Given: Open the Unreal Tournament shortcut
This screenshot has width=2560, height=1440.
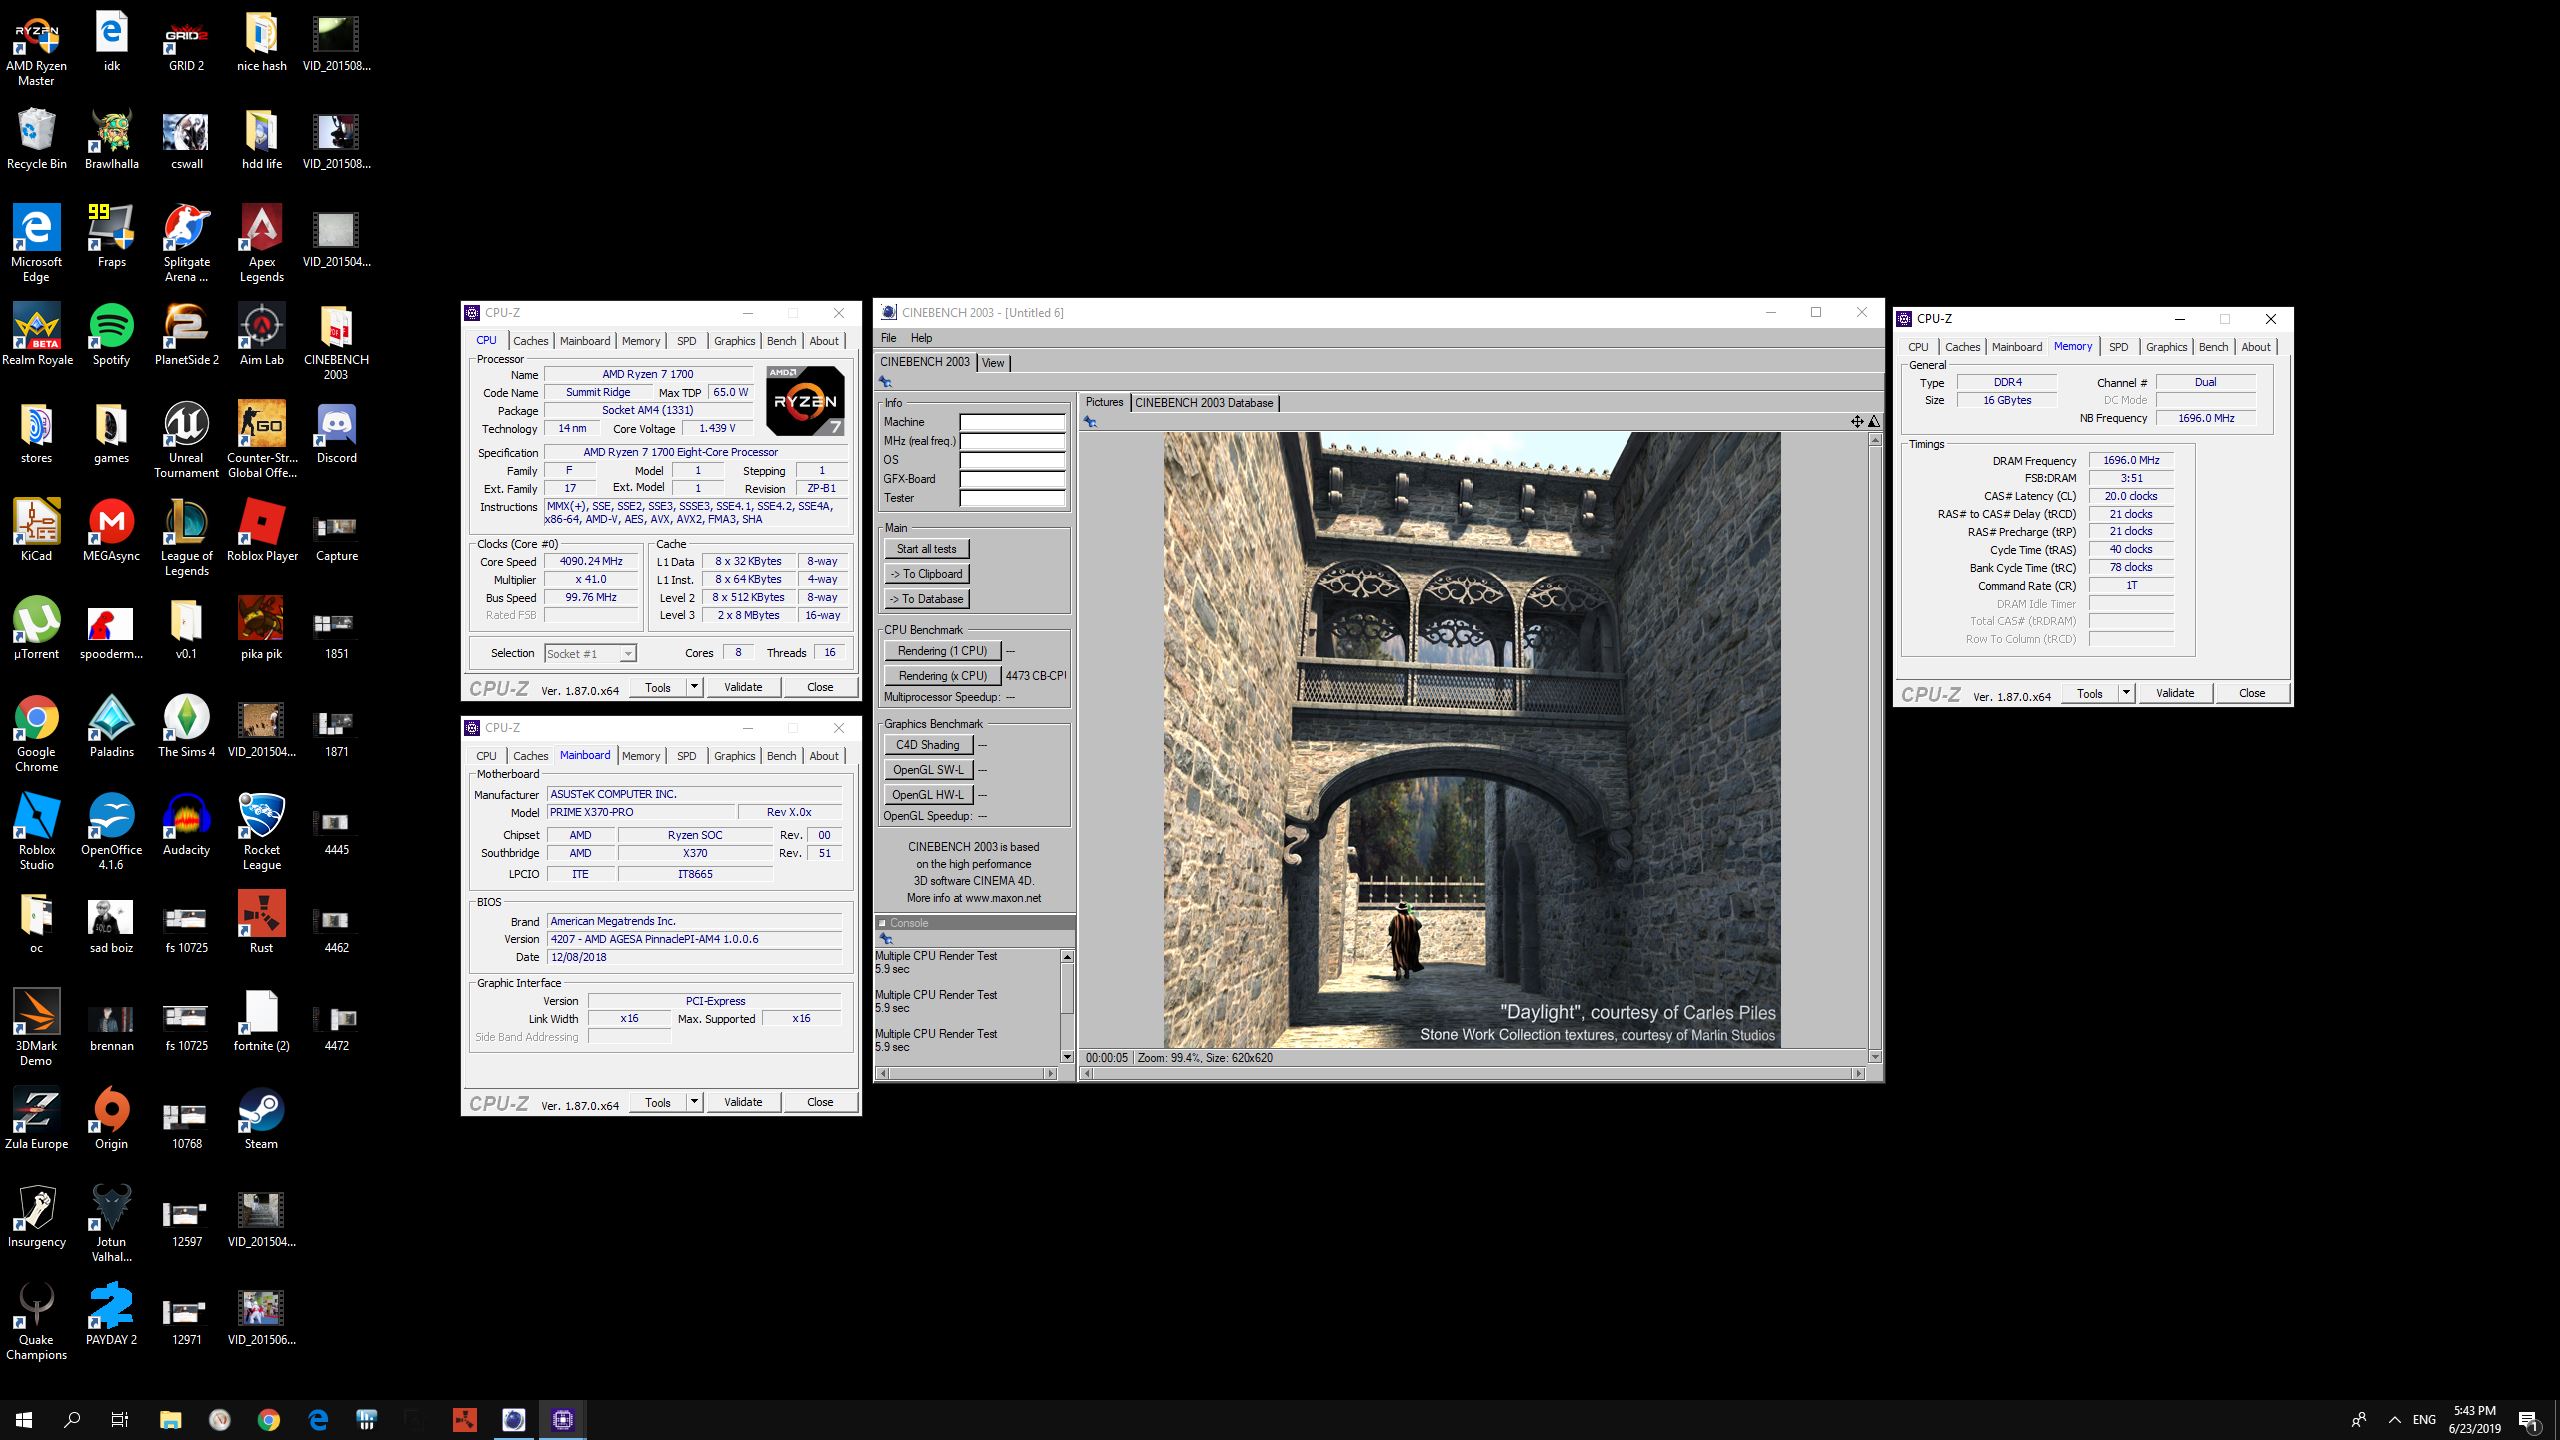Looking at the screenshot, I should pos(186,441).
